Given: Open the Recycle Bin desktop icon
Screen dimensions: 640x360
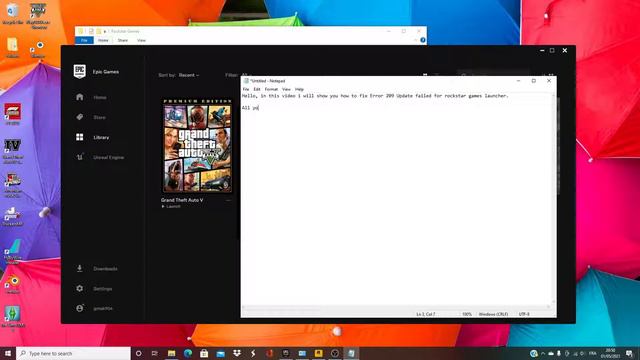Looking at the screenshot, I should pos(13,13).
